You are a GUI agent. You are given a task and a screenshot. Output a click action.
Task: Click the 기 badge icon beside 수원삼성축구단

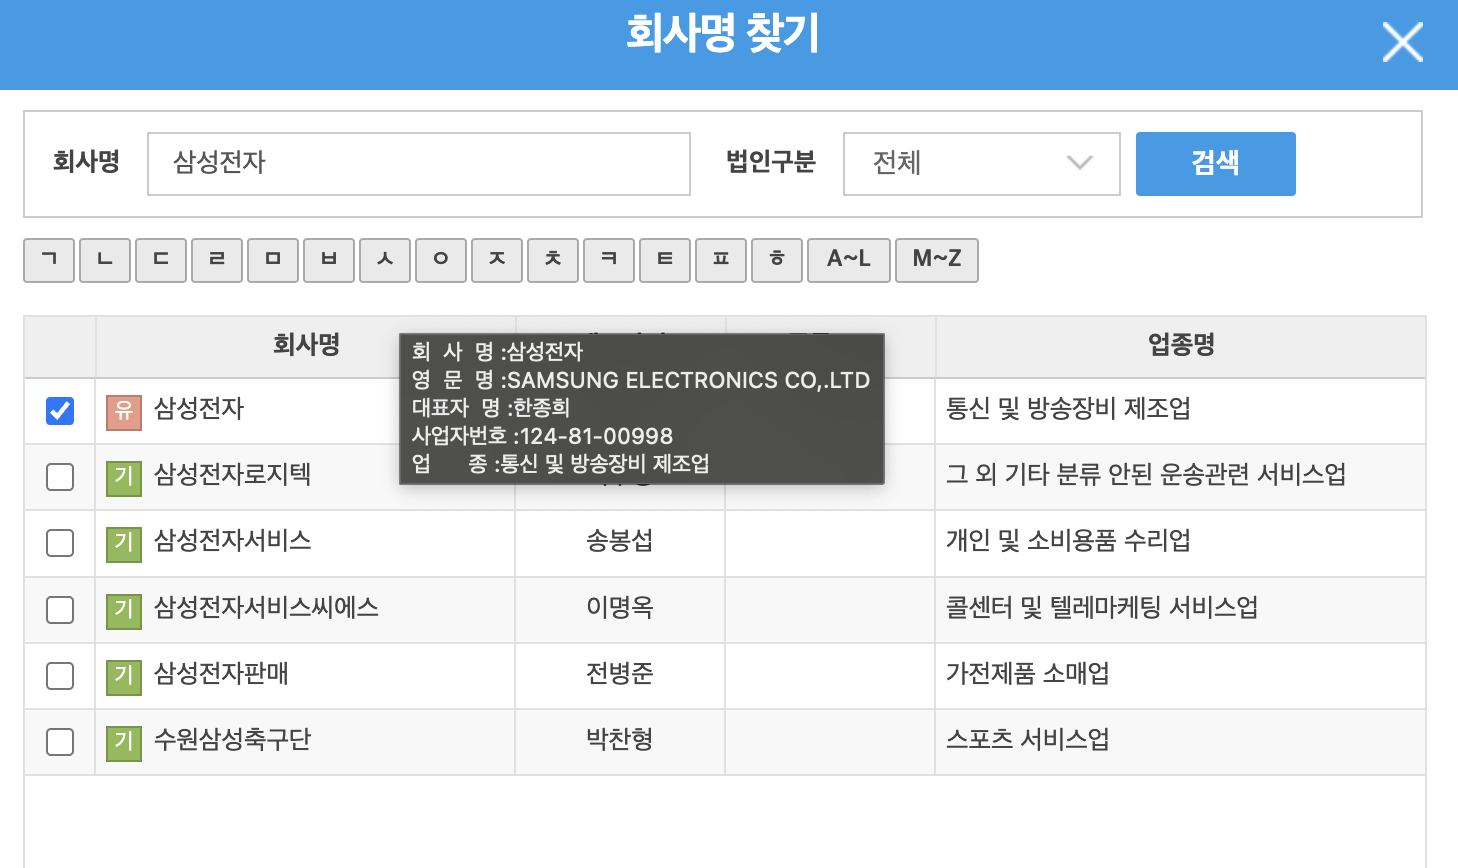(124, 742)
